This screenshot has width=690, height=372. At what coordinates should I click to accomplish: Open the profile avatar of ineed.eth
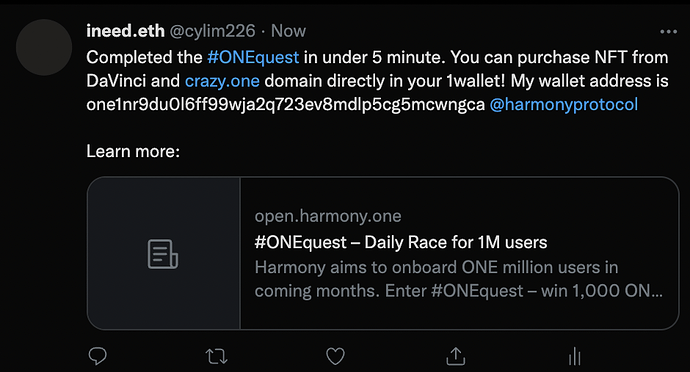click(x=44, y=47)
